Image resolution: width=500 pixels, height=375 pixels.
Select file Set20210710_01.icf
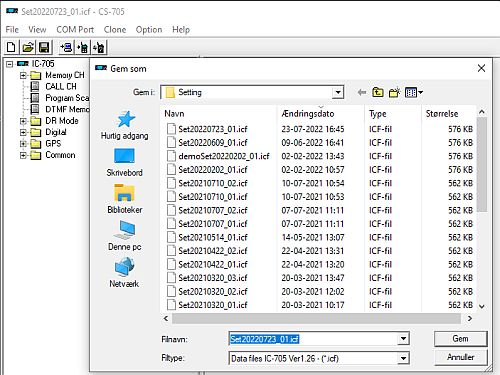point(213,197)
